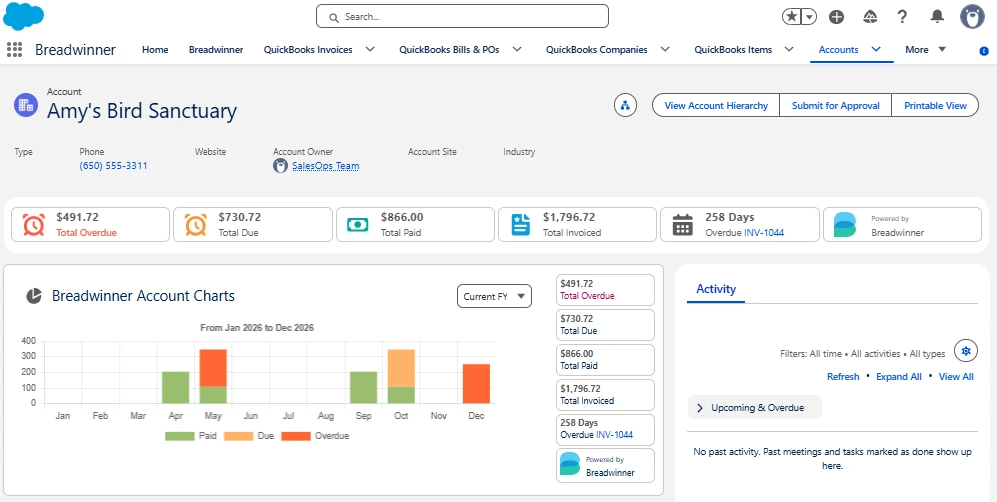Open the Global Actions plus icon
Screen dimensions: 997x502
coord(837,17)
